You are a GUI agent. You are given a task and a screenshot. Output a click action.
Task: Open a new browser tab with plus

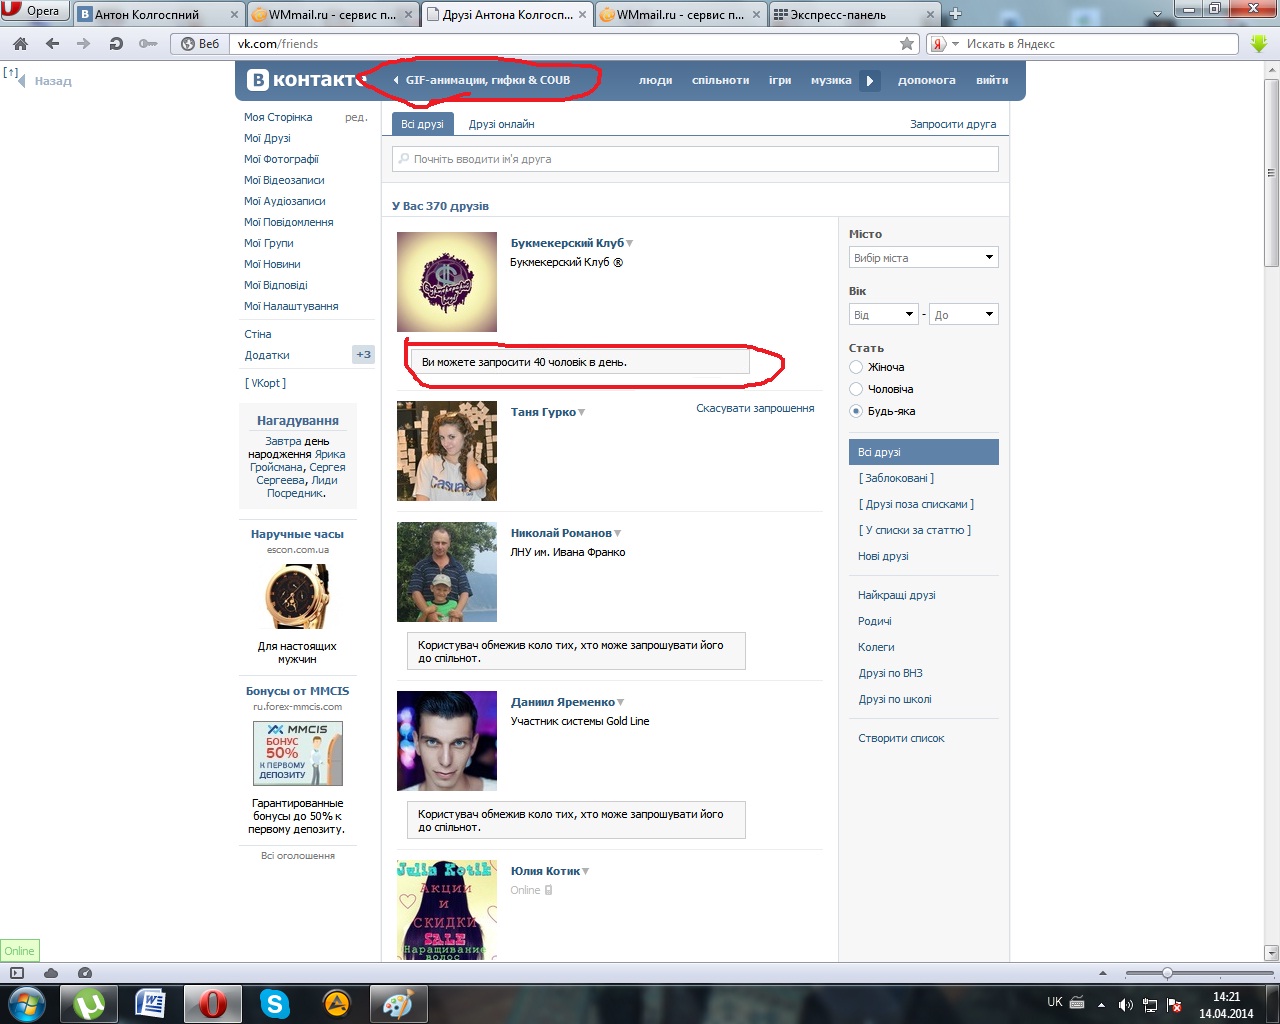click(955, 14)
